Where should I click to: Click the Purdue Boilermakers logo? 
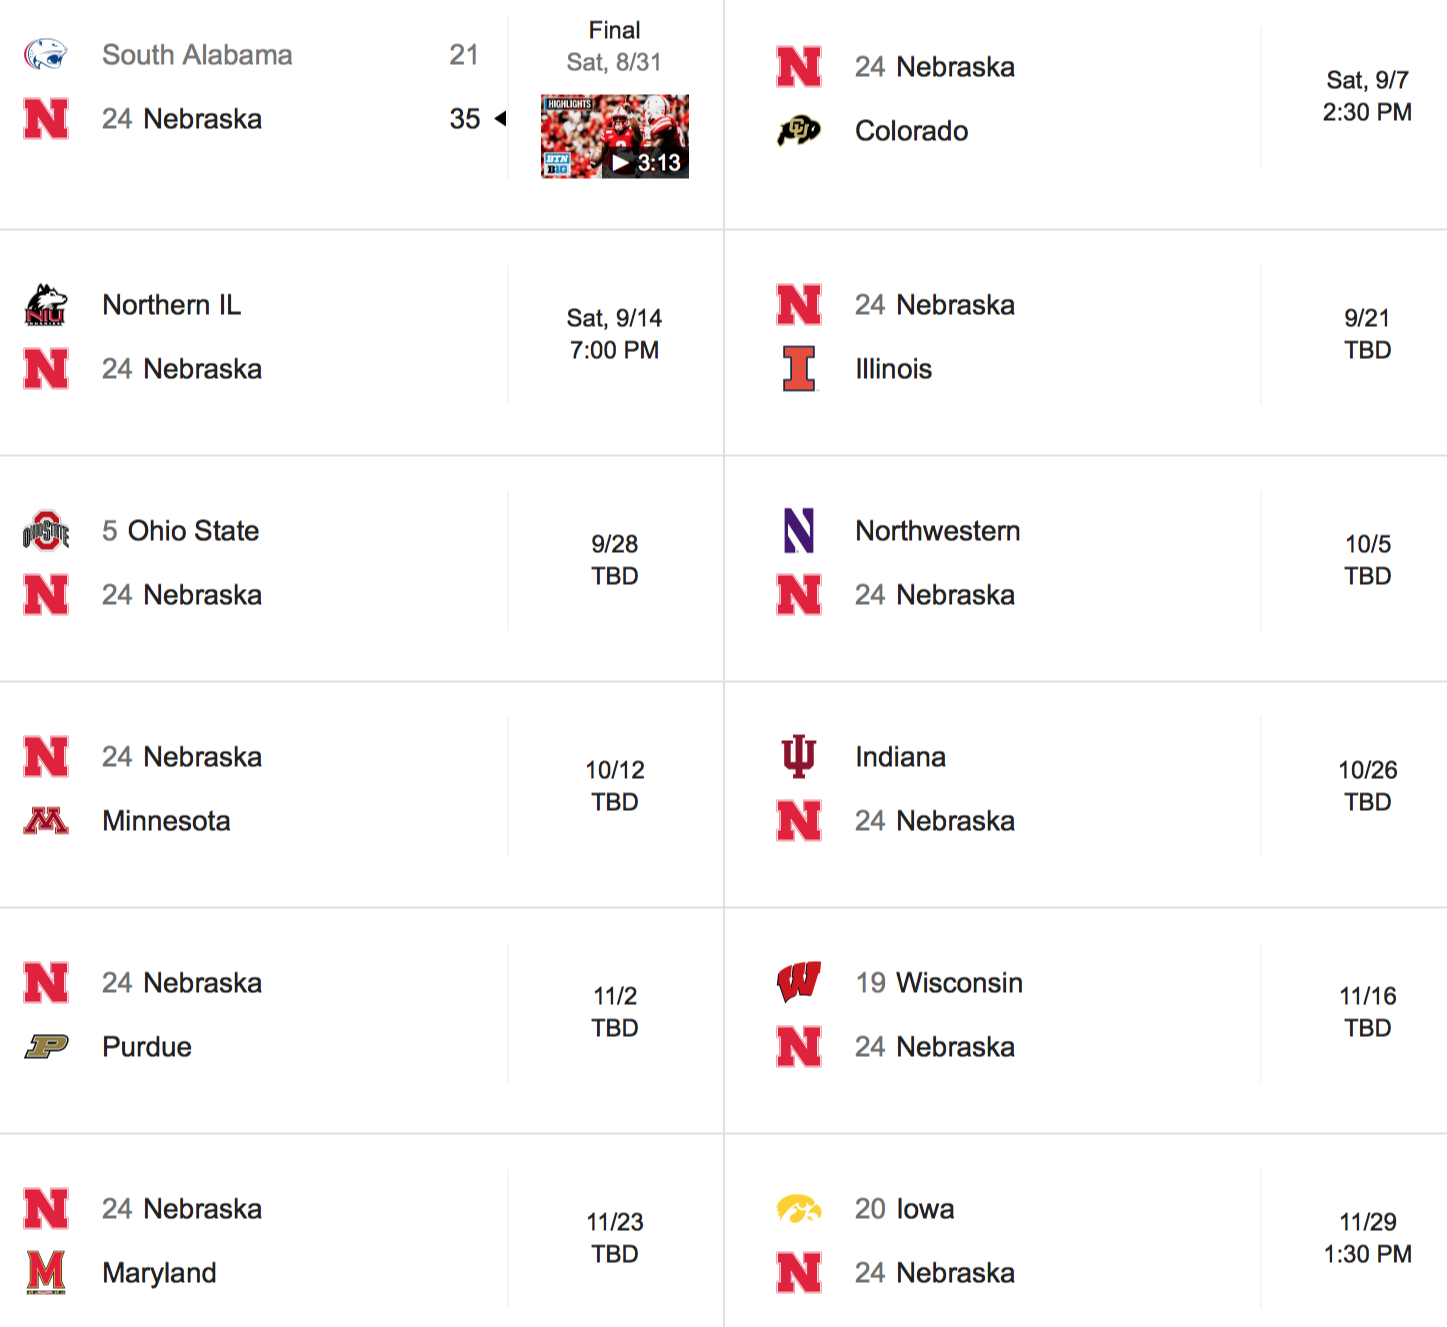(46, 1047)
